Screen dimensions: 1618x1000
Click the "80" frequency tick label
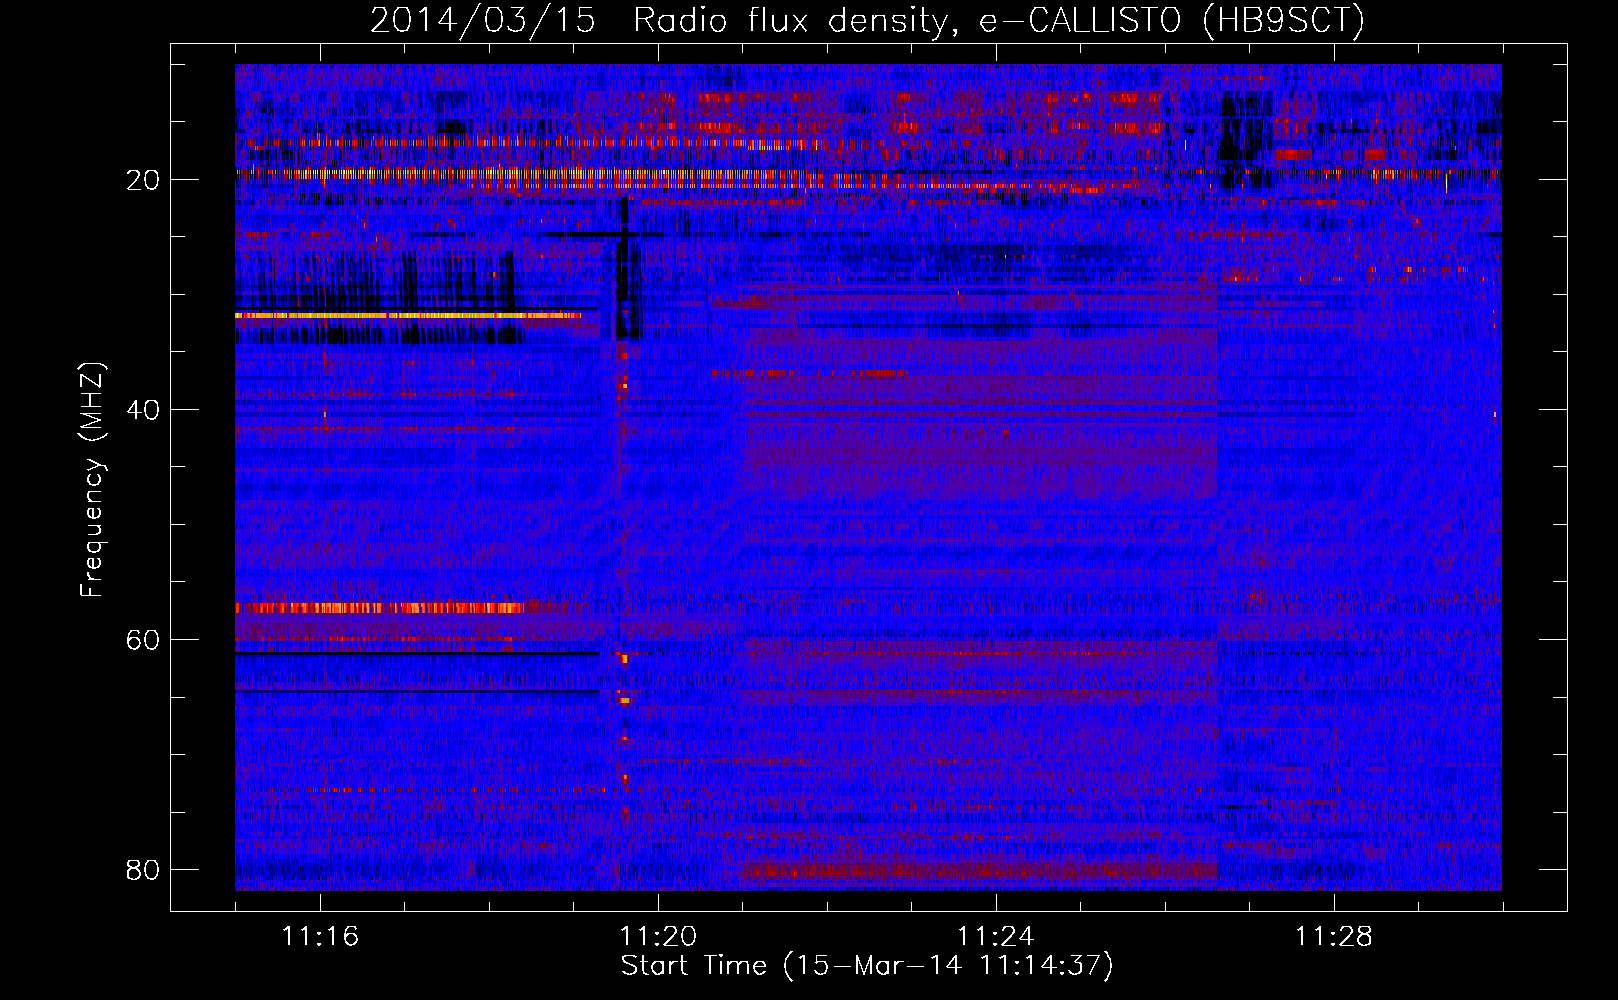tap(143, 870)
